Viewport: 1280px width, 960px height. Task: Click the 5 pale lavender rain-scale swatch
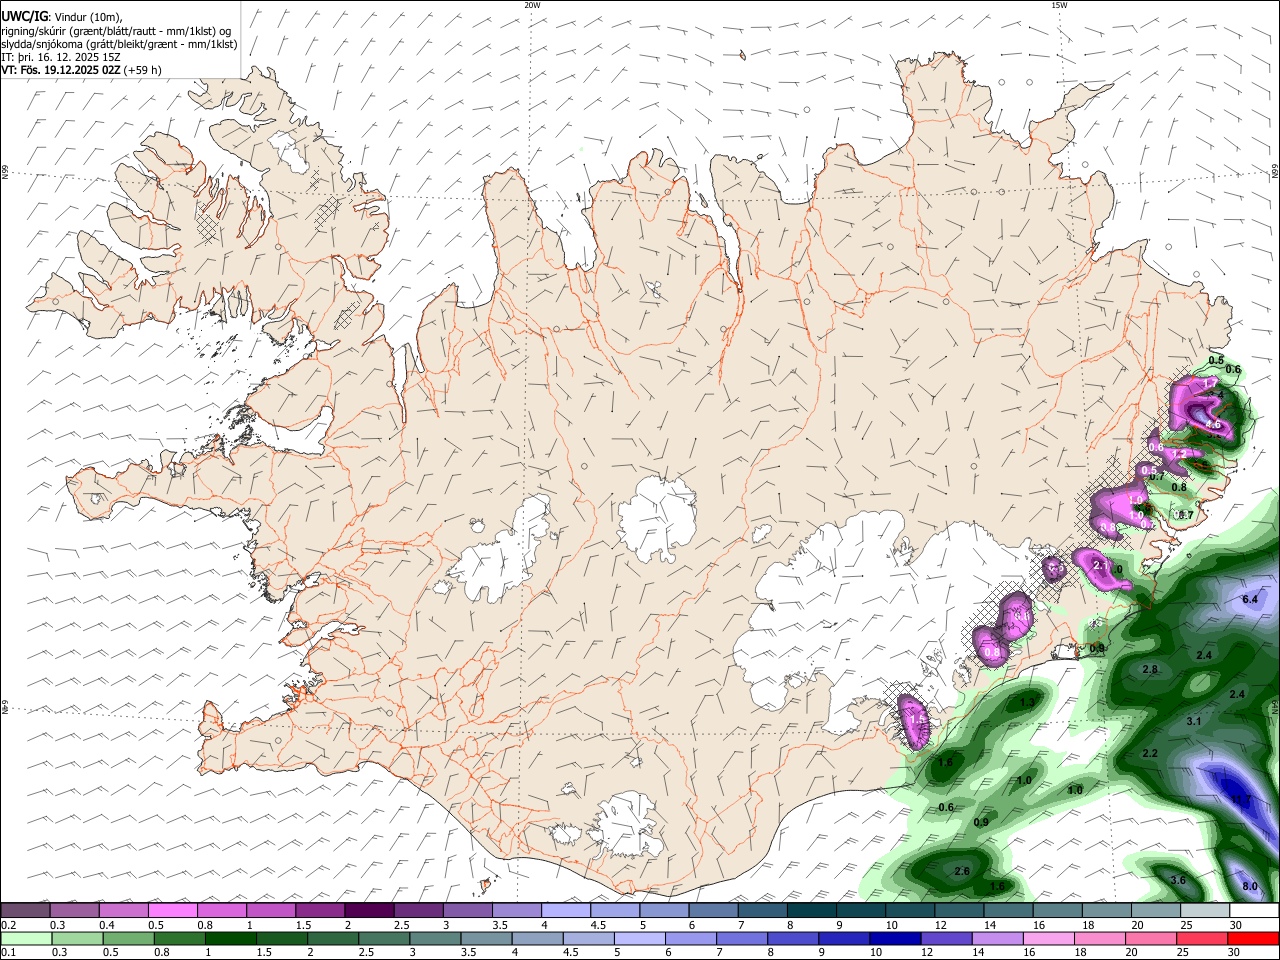[x=640, y=938]
